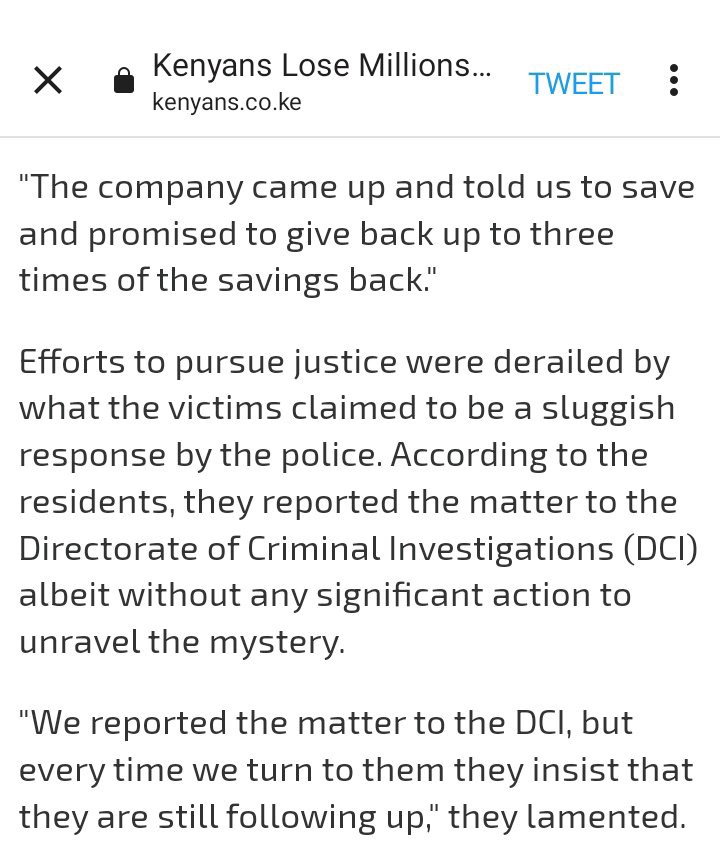Screen dimensions: 720x860
Task: Tap the kenyans.co.ke URL text
Action: pos(226,102)
